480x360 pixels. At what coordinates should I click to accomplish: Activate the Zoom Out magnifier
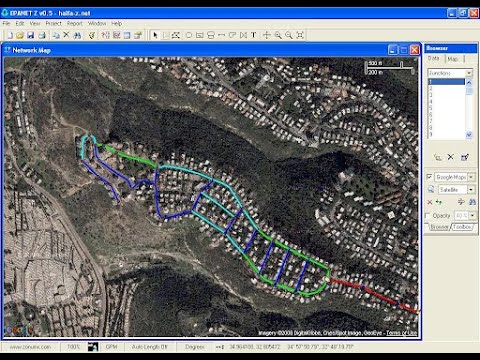tap(289, 35)
